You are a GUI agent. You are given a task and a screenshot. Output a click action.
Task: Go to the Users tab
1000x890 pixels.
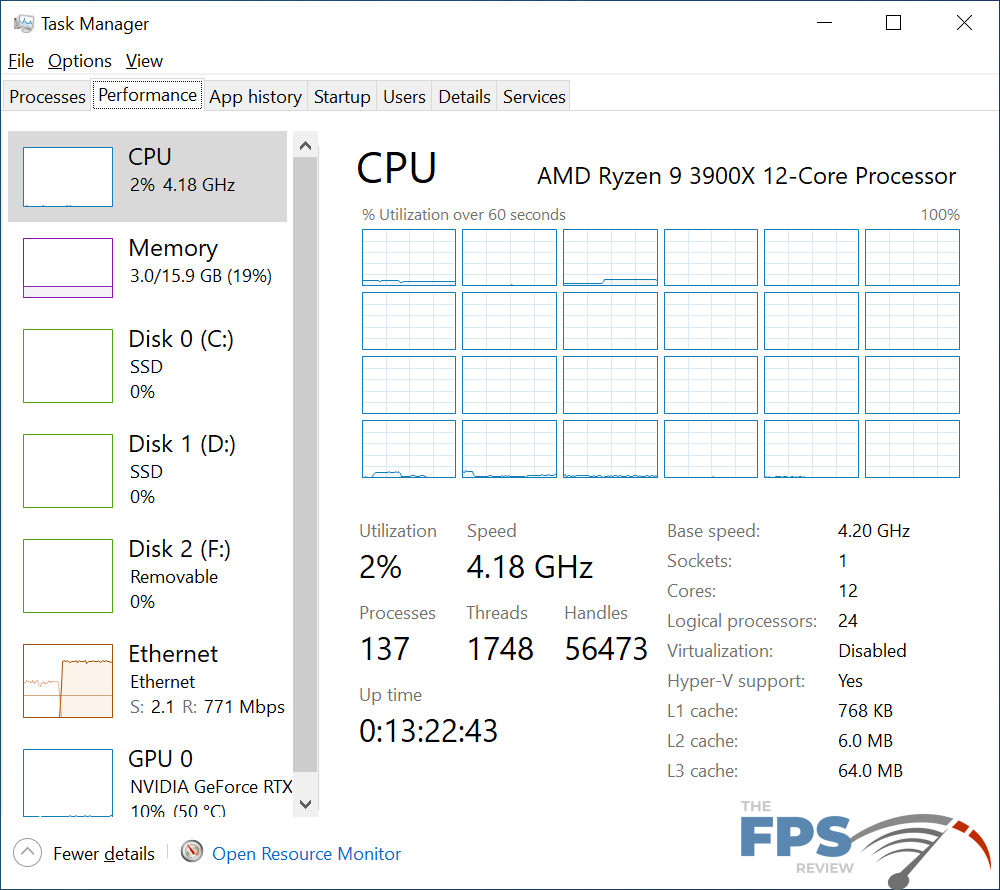[x=404, y=96]
